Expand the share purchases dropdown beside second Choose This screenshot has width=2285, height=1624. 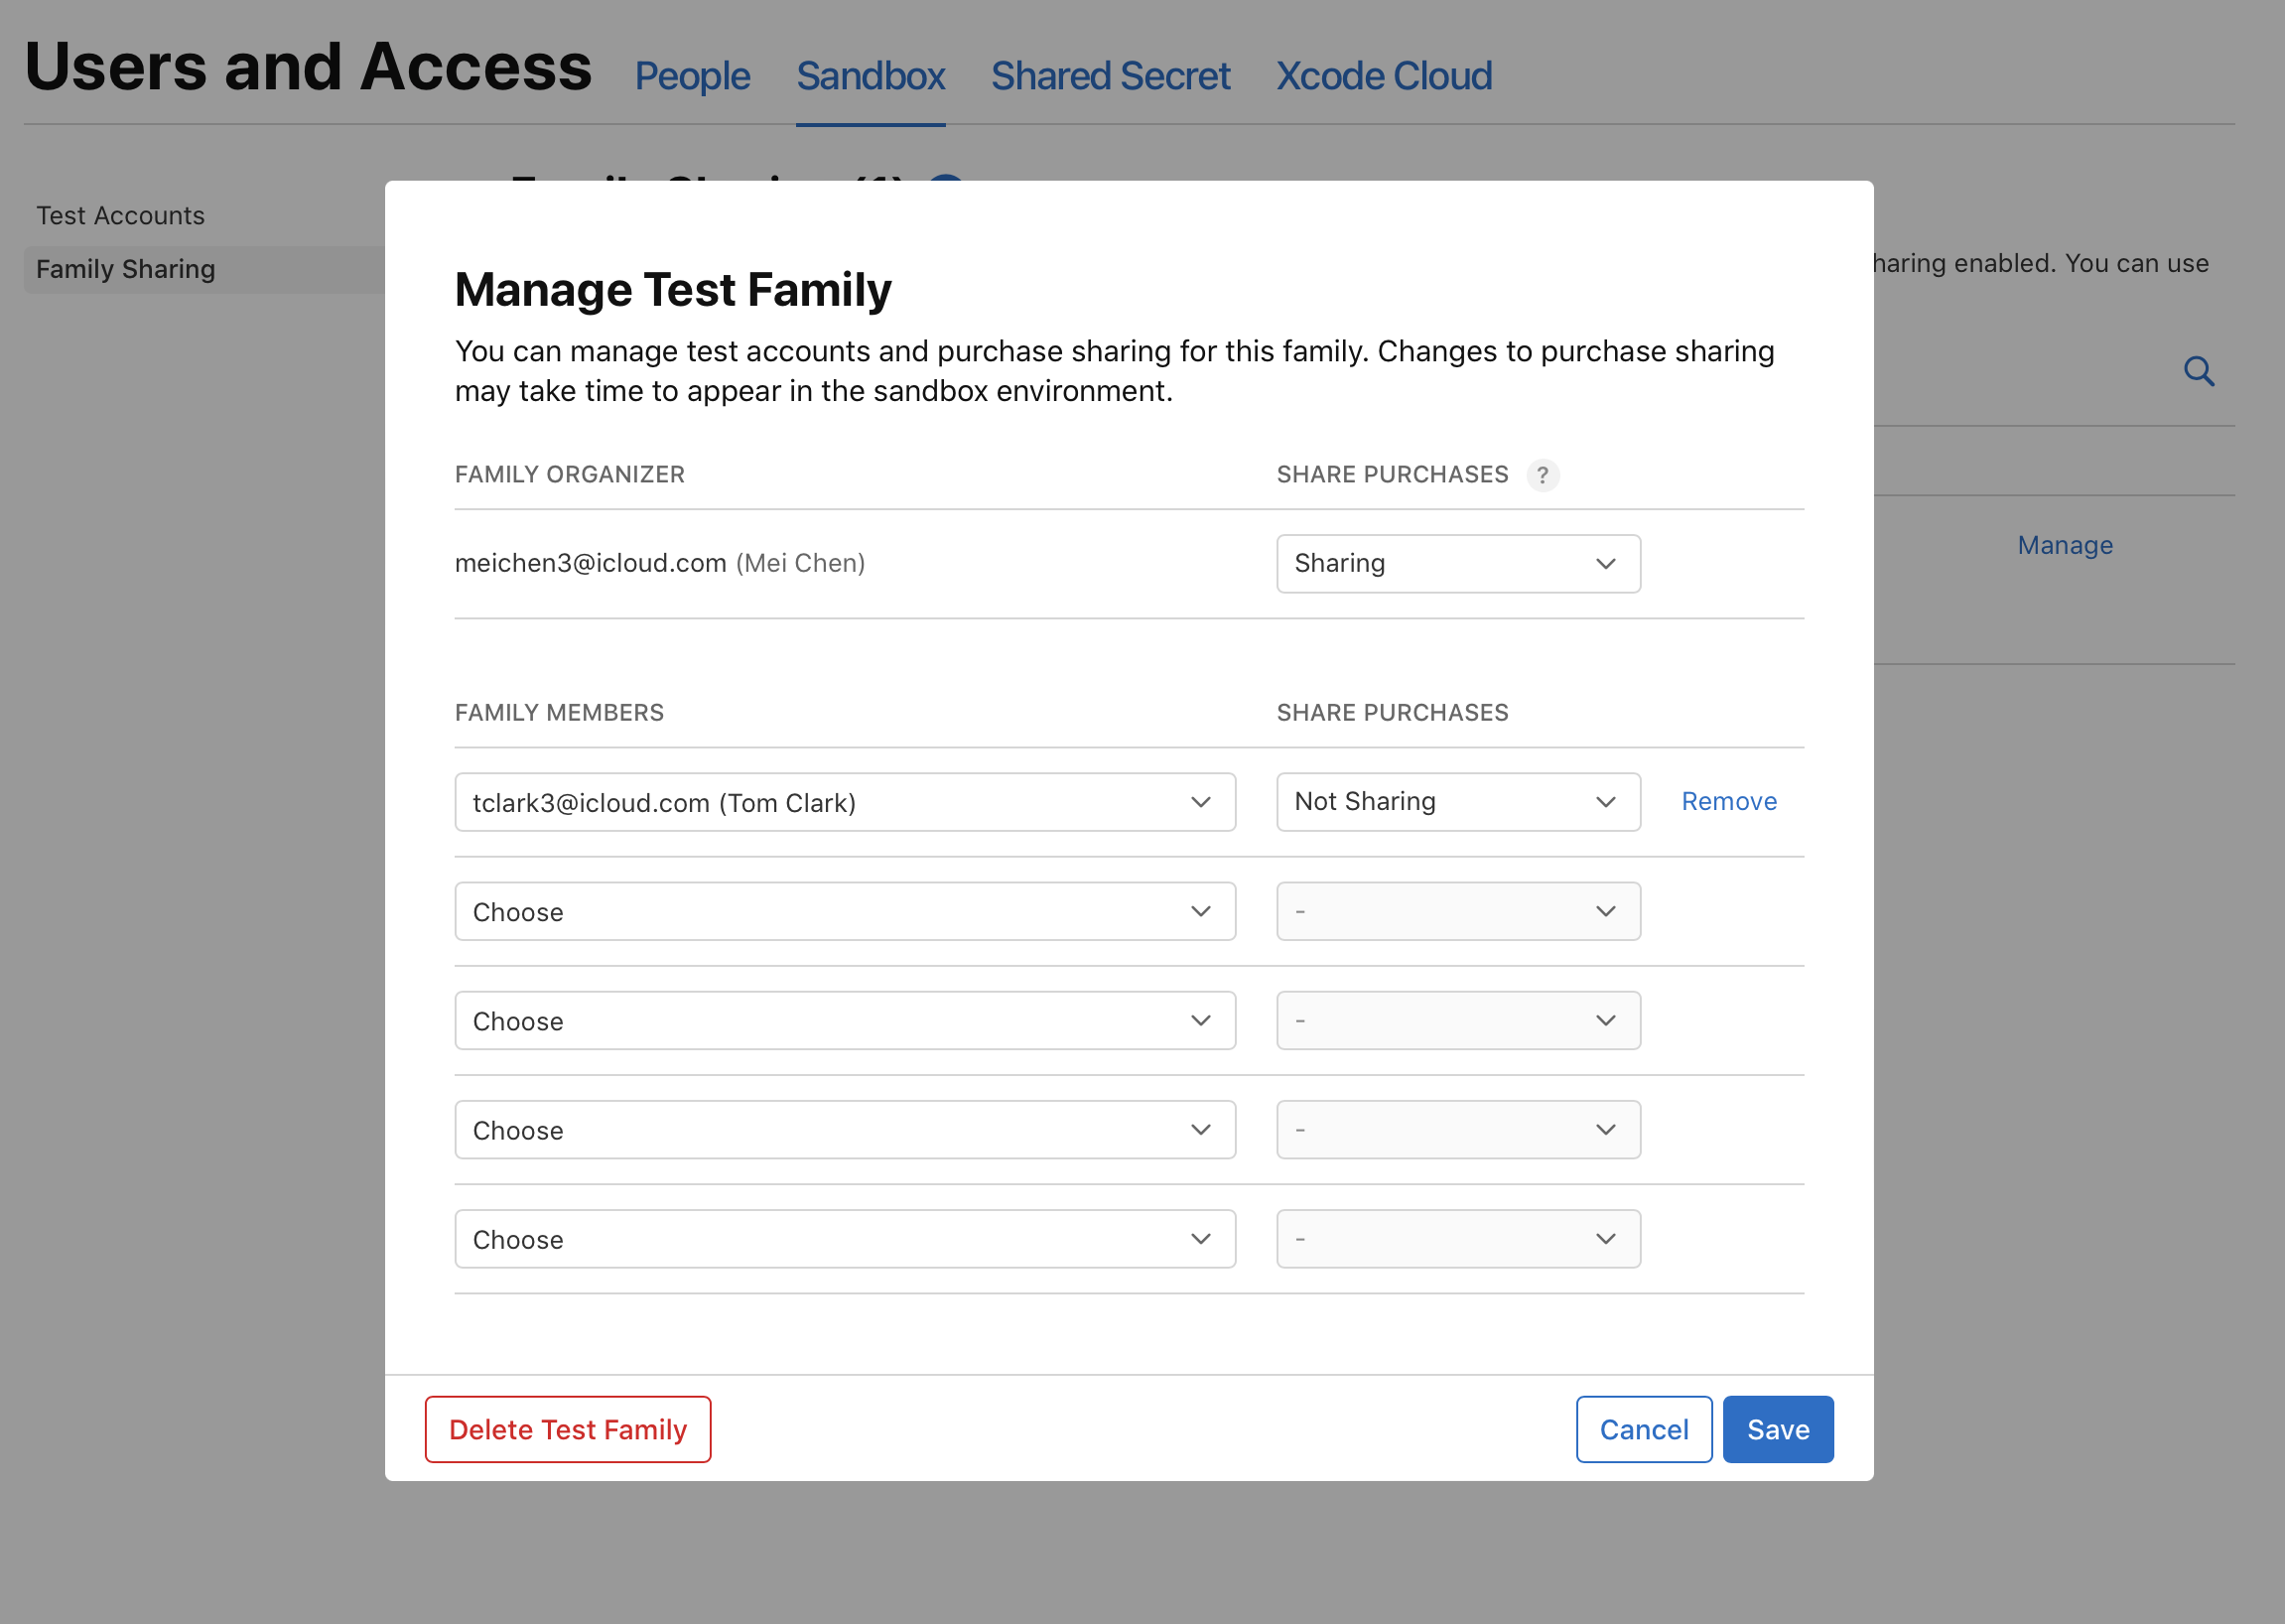pyautogui.click(x=1457, y=1020)
